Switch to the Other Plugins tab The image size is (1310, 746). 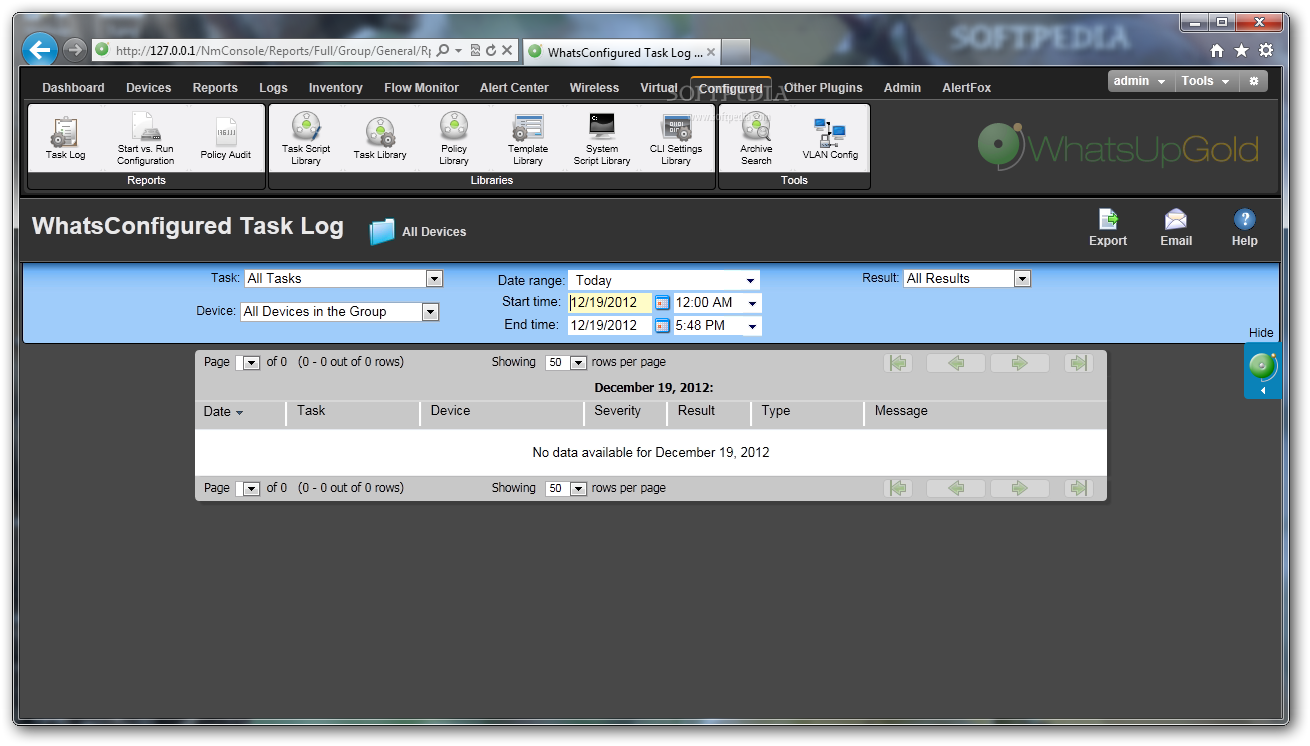pyautogui.click(x=823, y=88)
